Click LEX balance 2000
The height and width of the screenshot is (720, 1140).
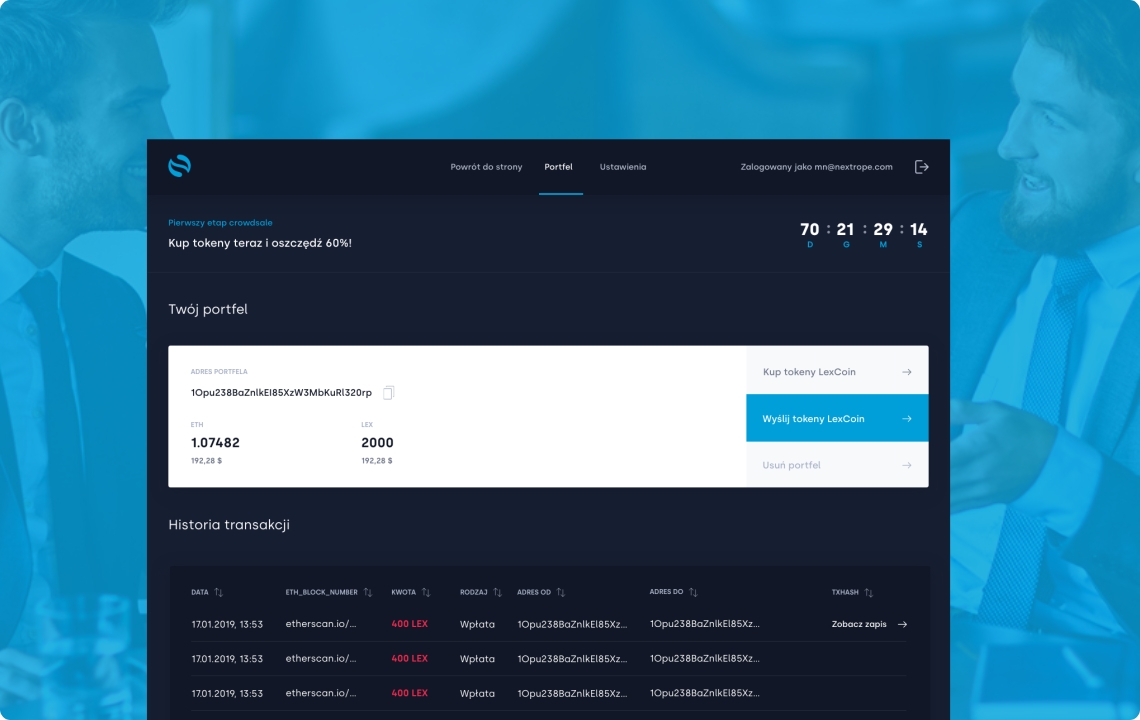pyautogui.click(x=377, y=442)
